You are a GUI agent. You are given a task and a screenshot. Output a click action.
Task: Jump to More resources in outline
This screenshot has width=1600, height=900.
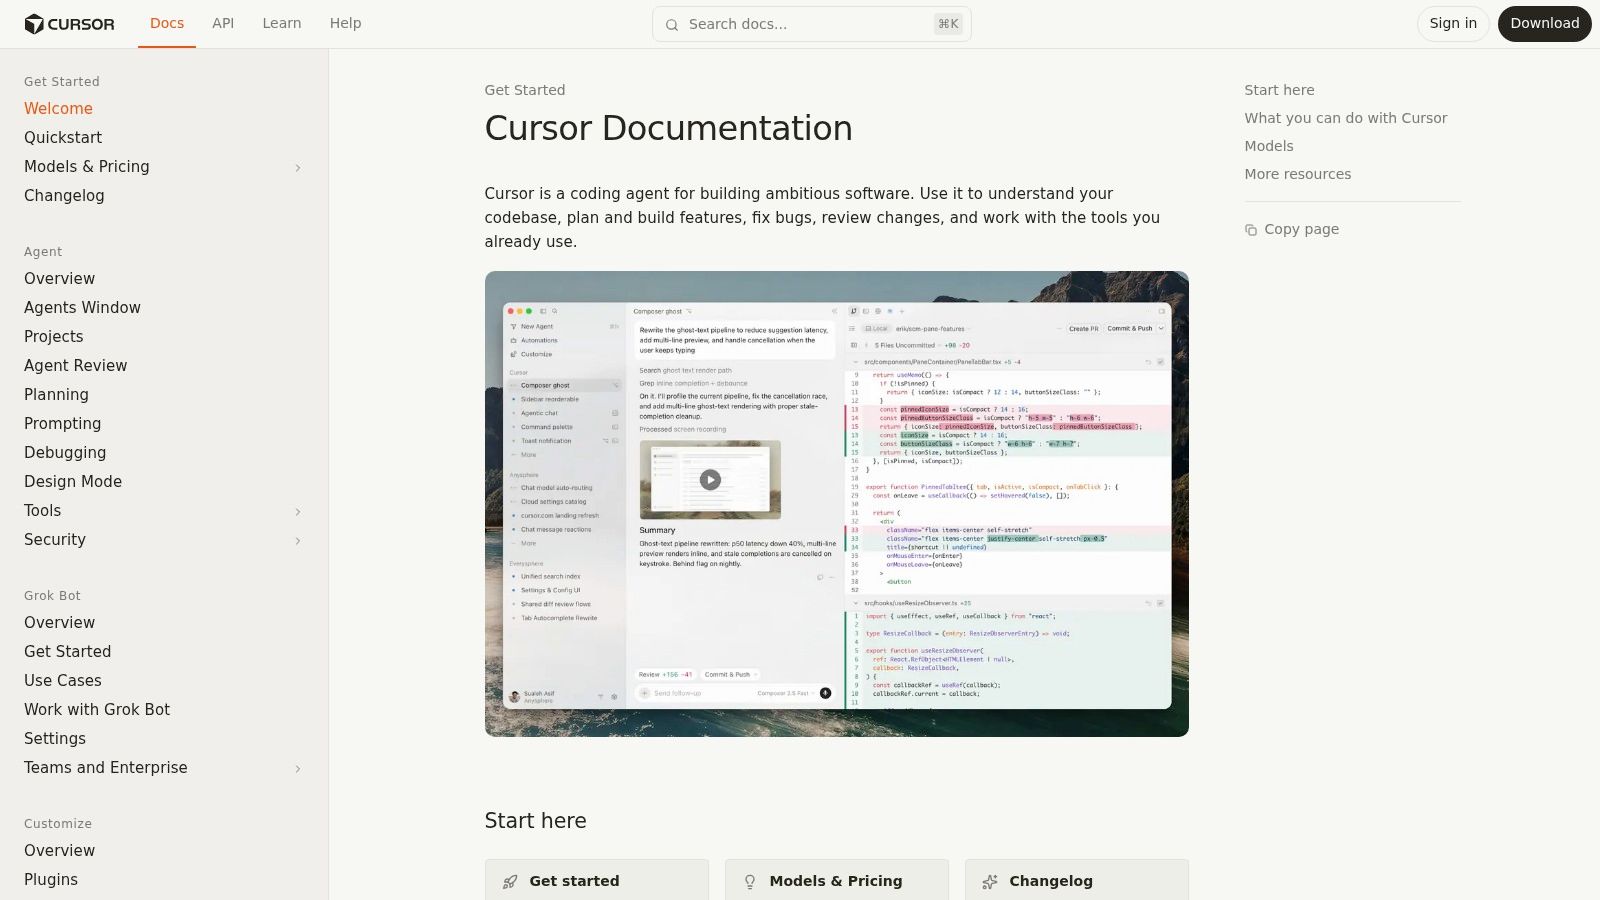1298,174
